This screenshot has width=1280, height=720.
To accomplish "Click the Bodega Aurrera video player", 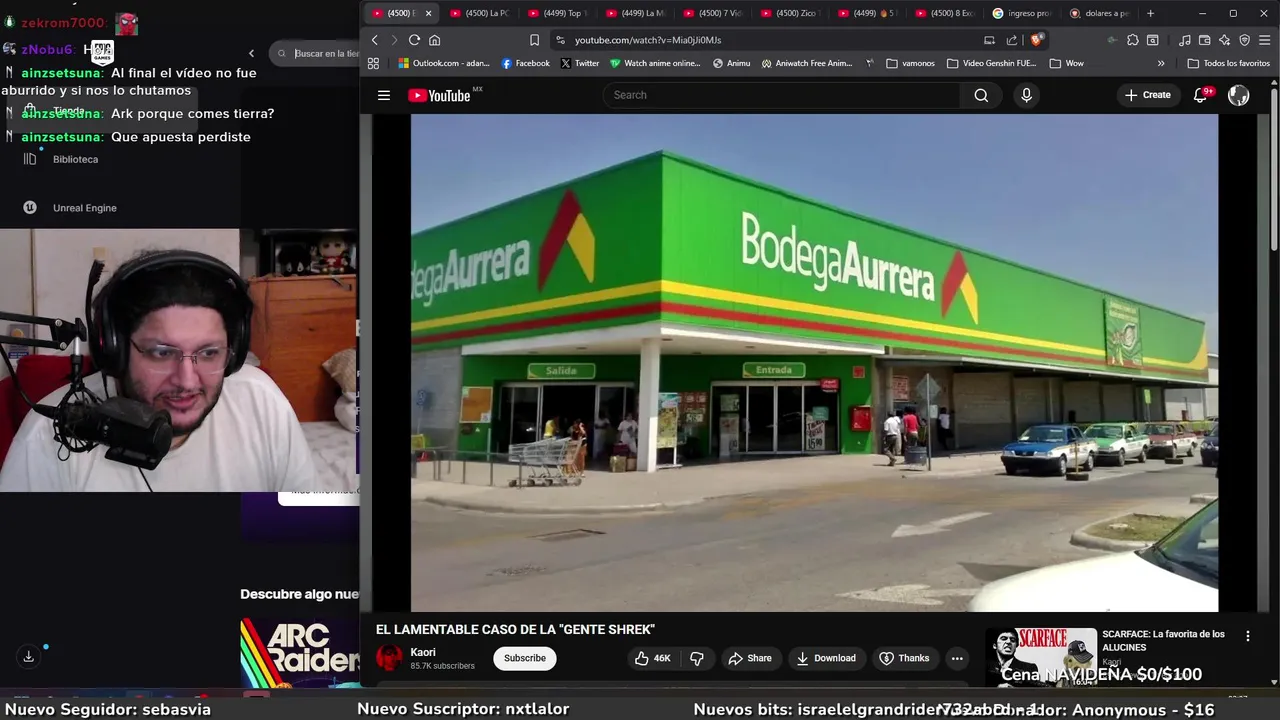I will pos(814,362).
